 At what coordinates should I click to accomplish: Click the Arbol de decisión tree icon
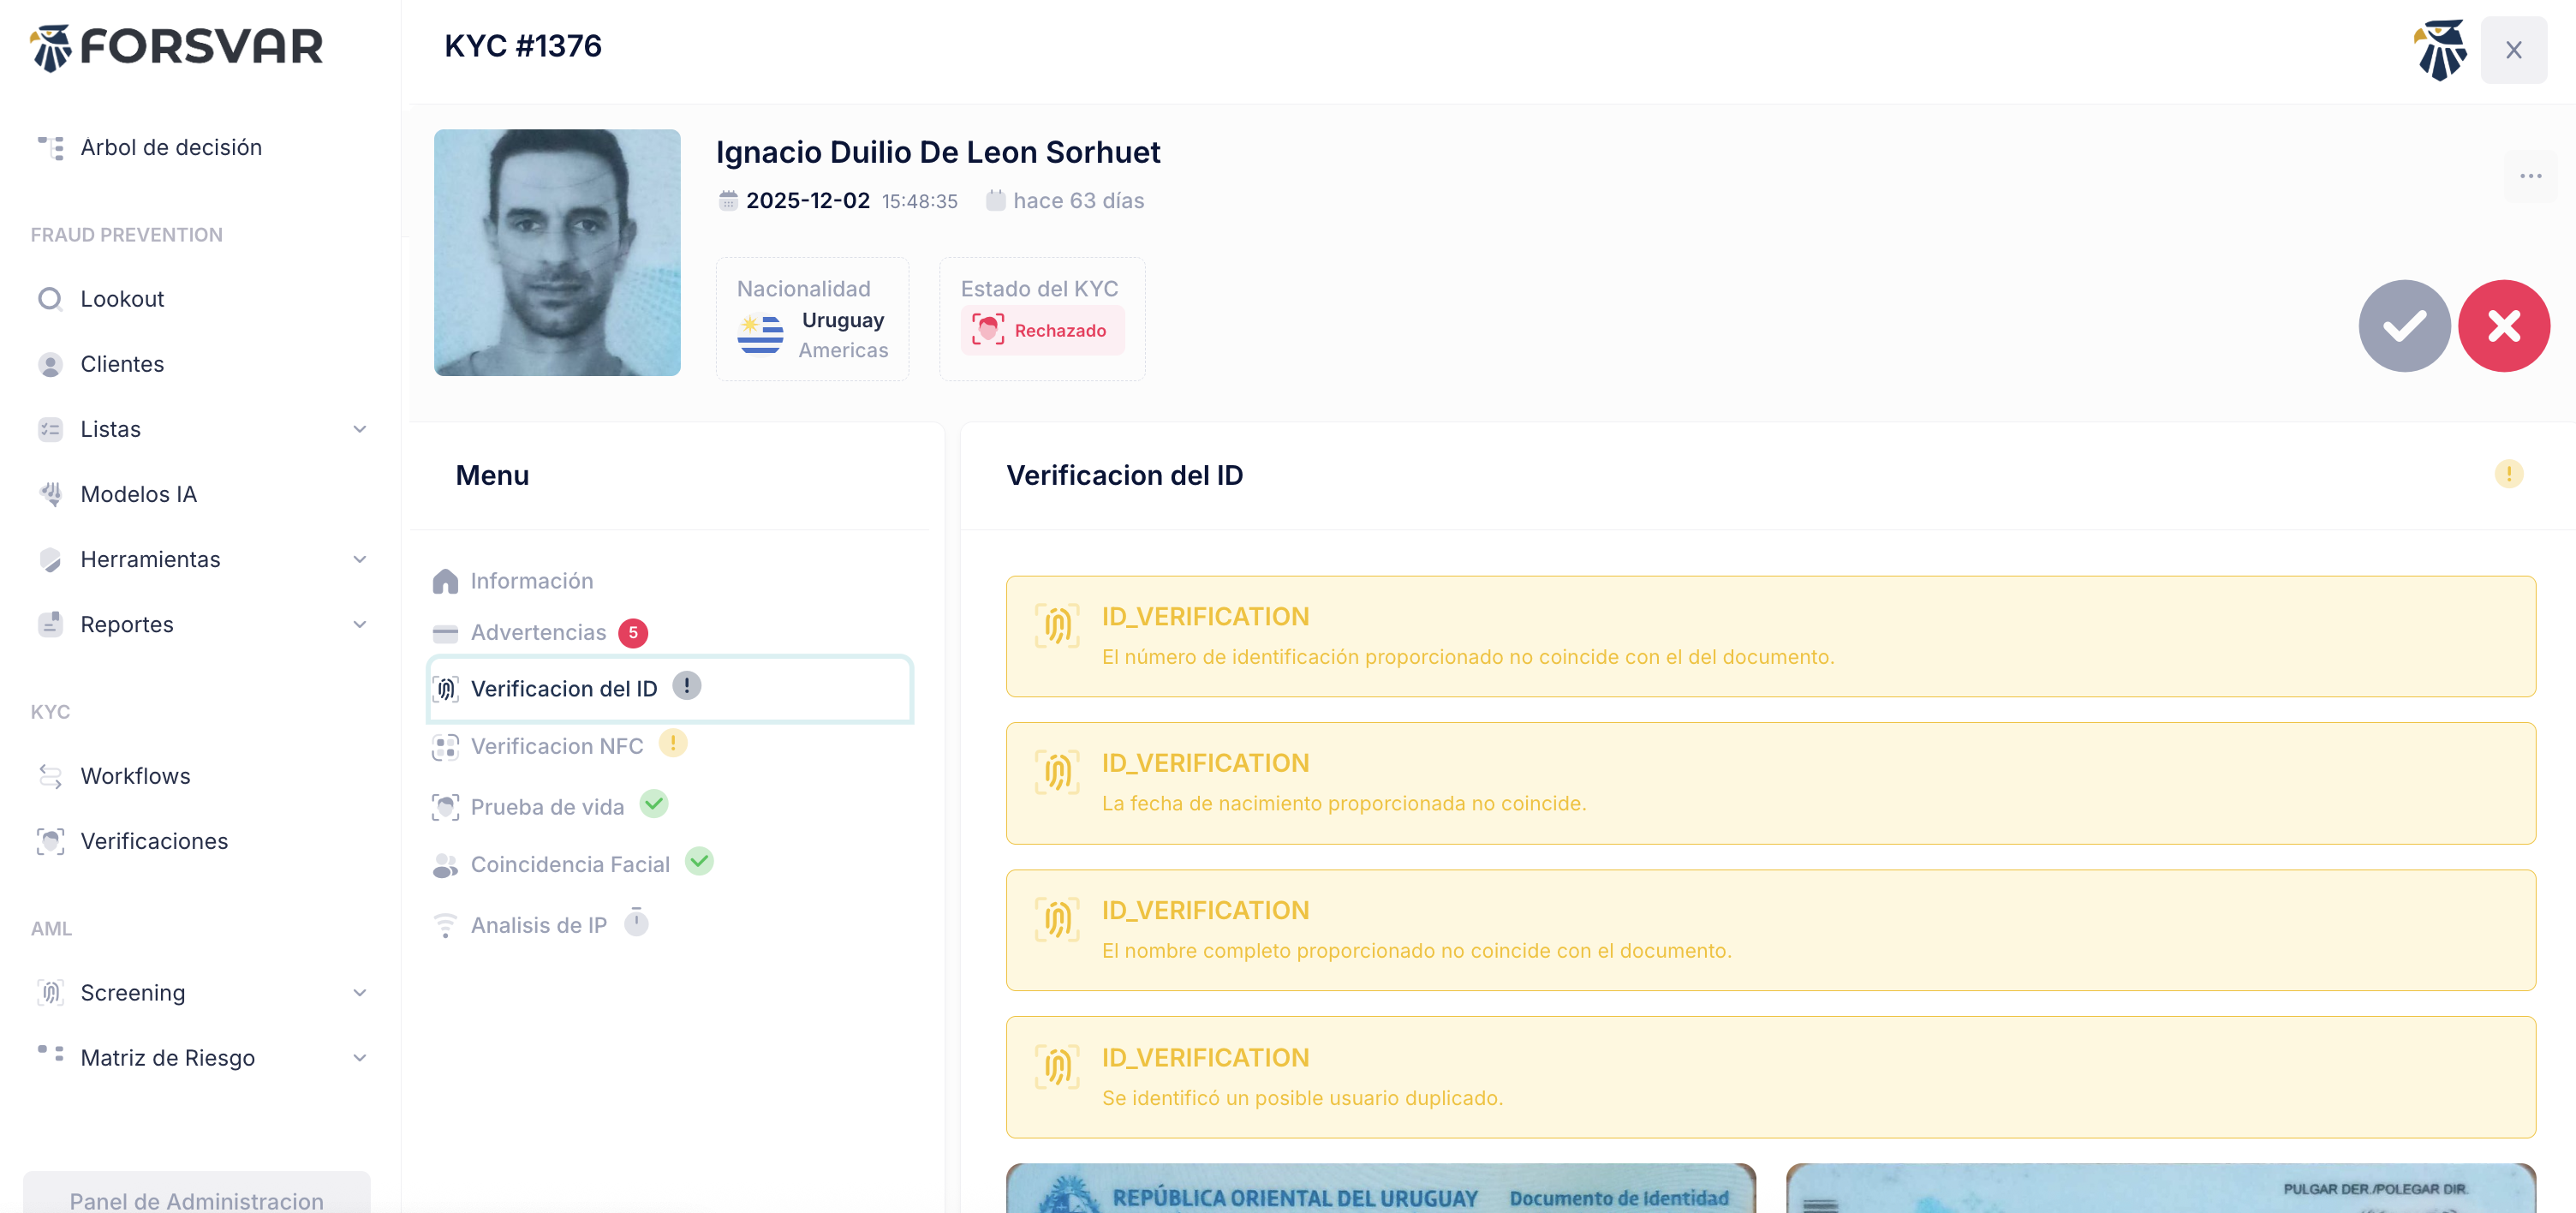click(50, 148)
